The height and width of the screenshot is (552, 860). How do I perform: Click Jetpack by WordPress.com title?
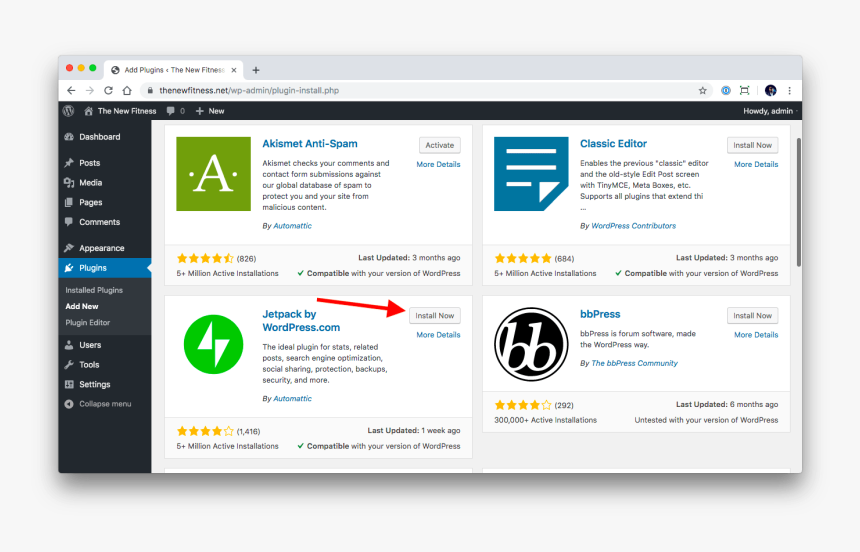coord(301,321)
